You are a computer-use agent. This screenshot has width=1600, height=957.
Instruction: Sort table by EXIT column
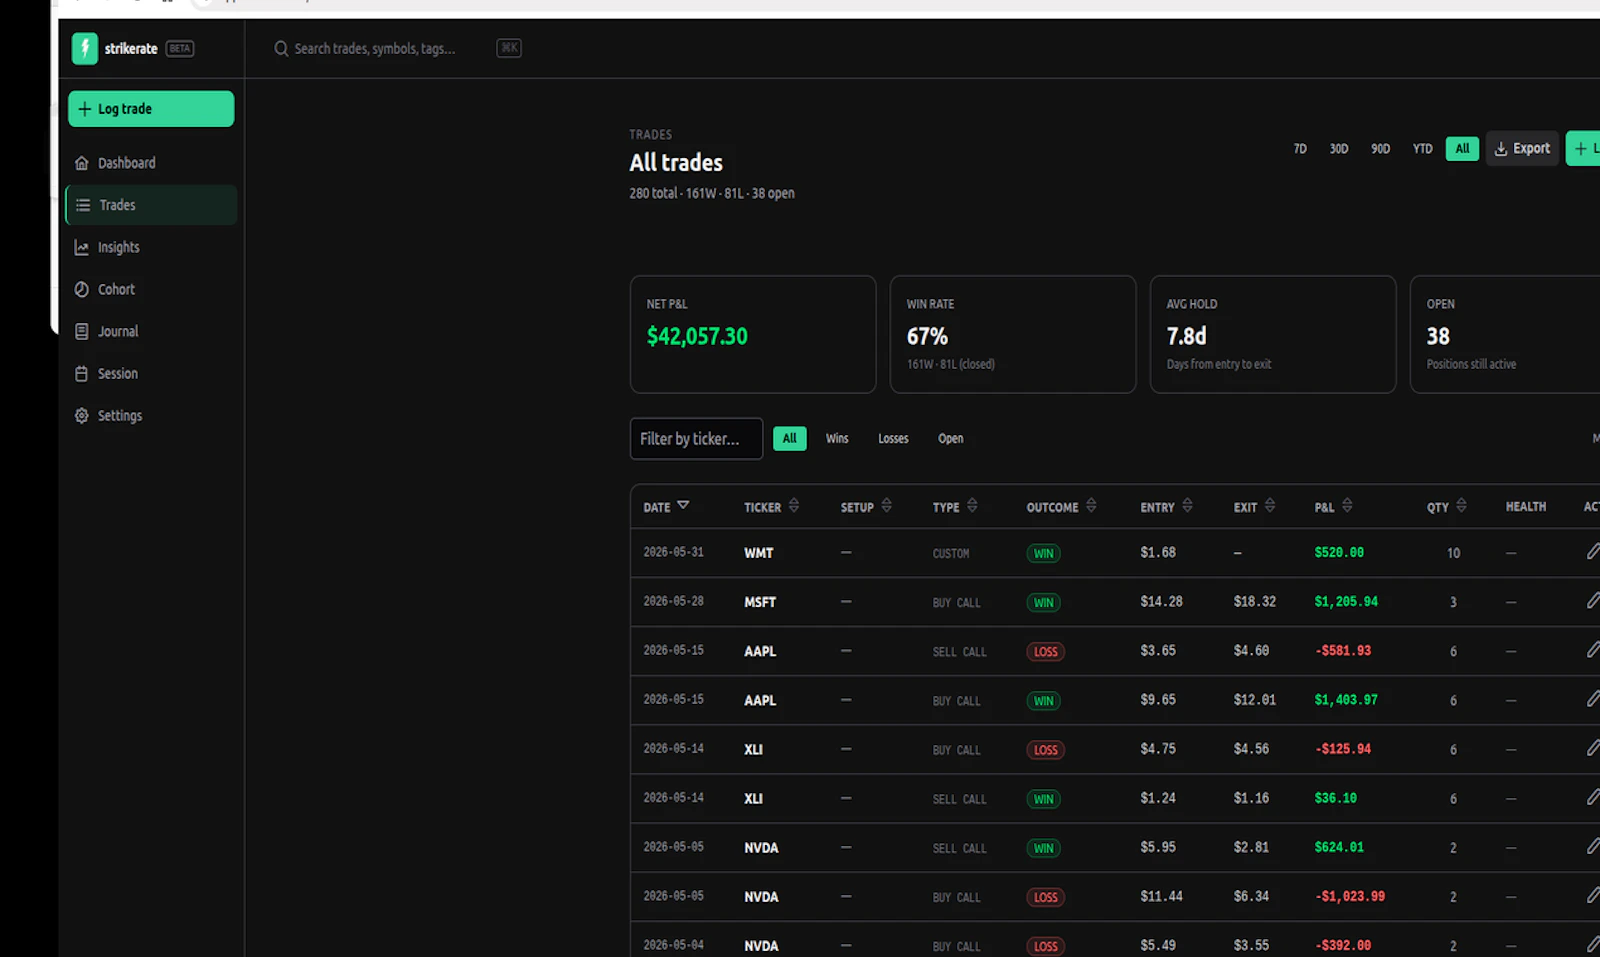tap(1254, 507)
